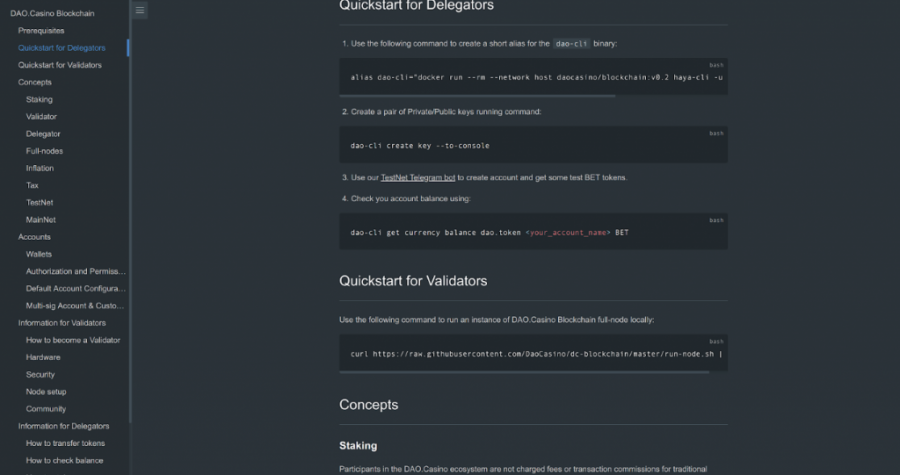The height and width of the screenshot is (475, 900).
Task: Open Inflation entry in sidebar
Action: click(40, 168)
